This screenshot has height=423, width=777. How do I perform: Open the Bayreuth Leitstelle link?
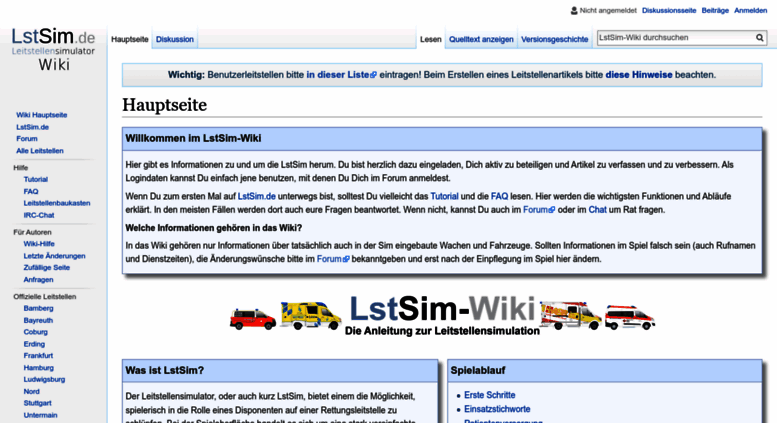(x=38, y=320)
